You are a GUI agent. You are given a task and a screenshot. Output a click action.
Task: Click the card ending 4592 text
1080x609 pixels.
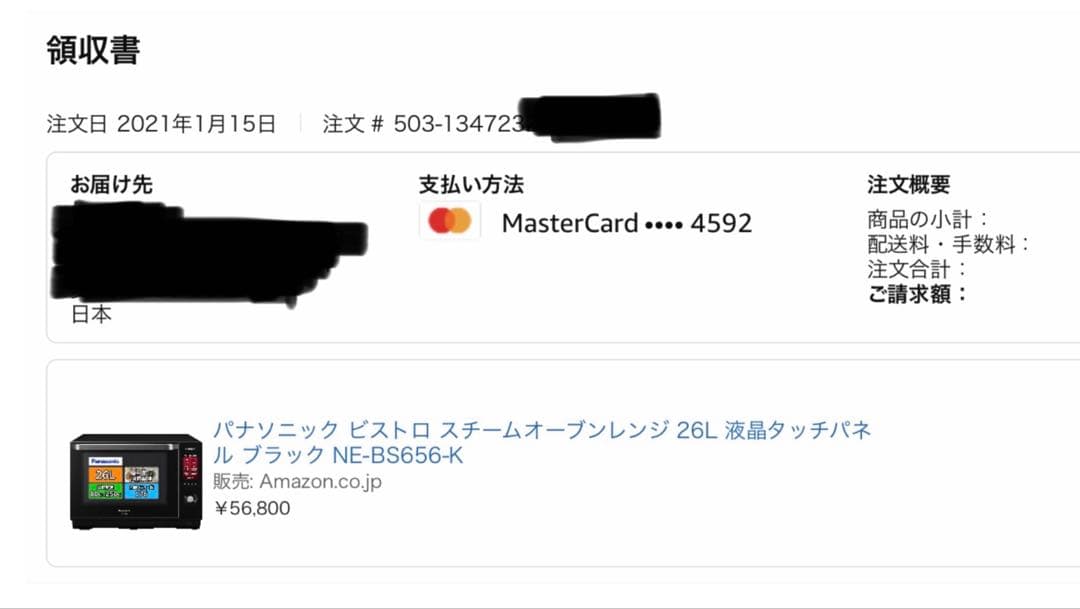point(627,223)
